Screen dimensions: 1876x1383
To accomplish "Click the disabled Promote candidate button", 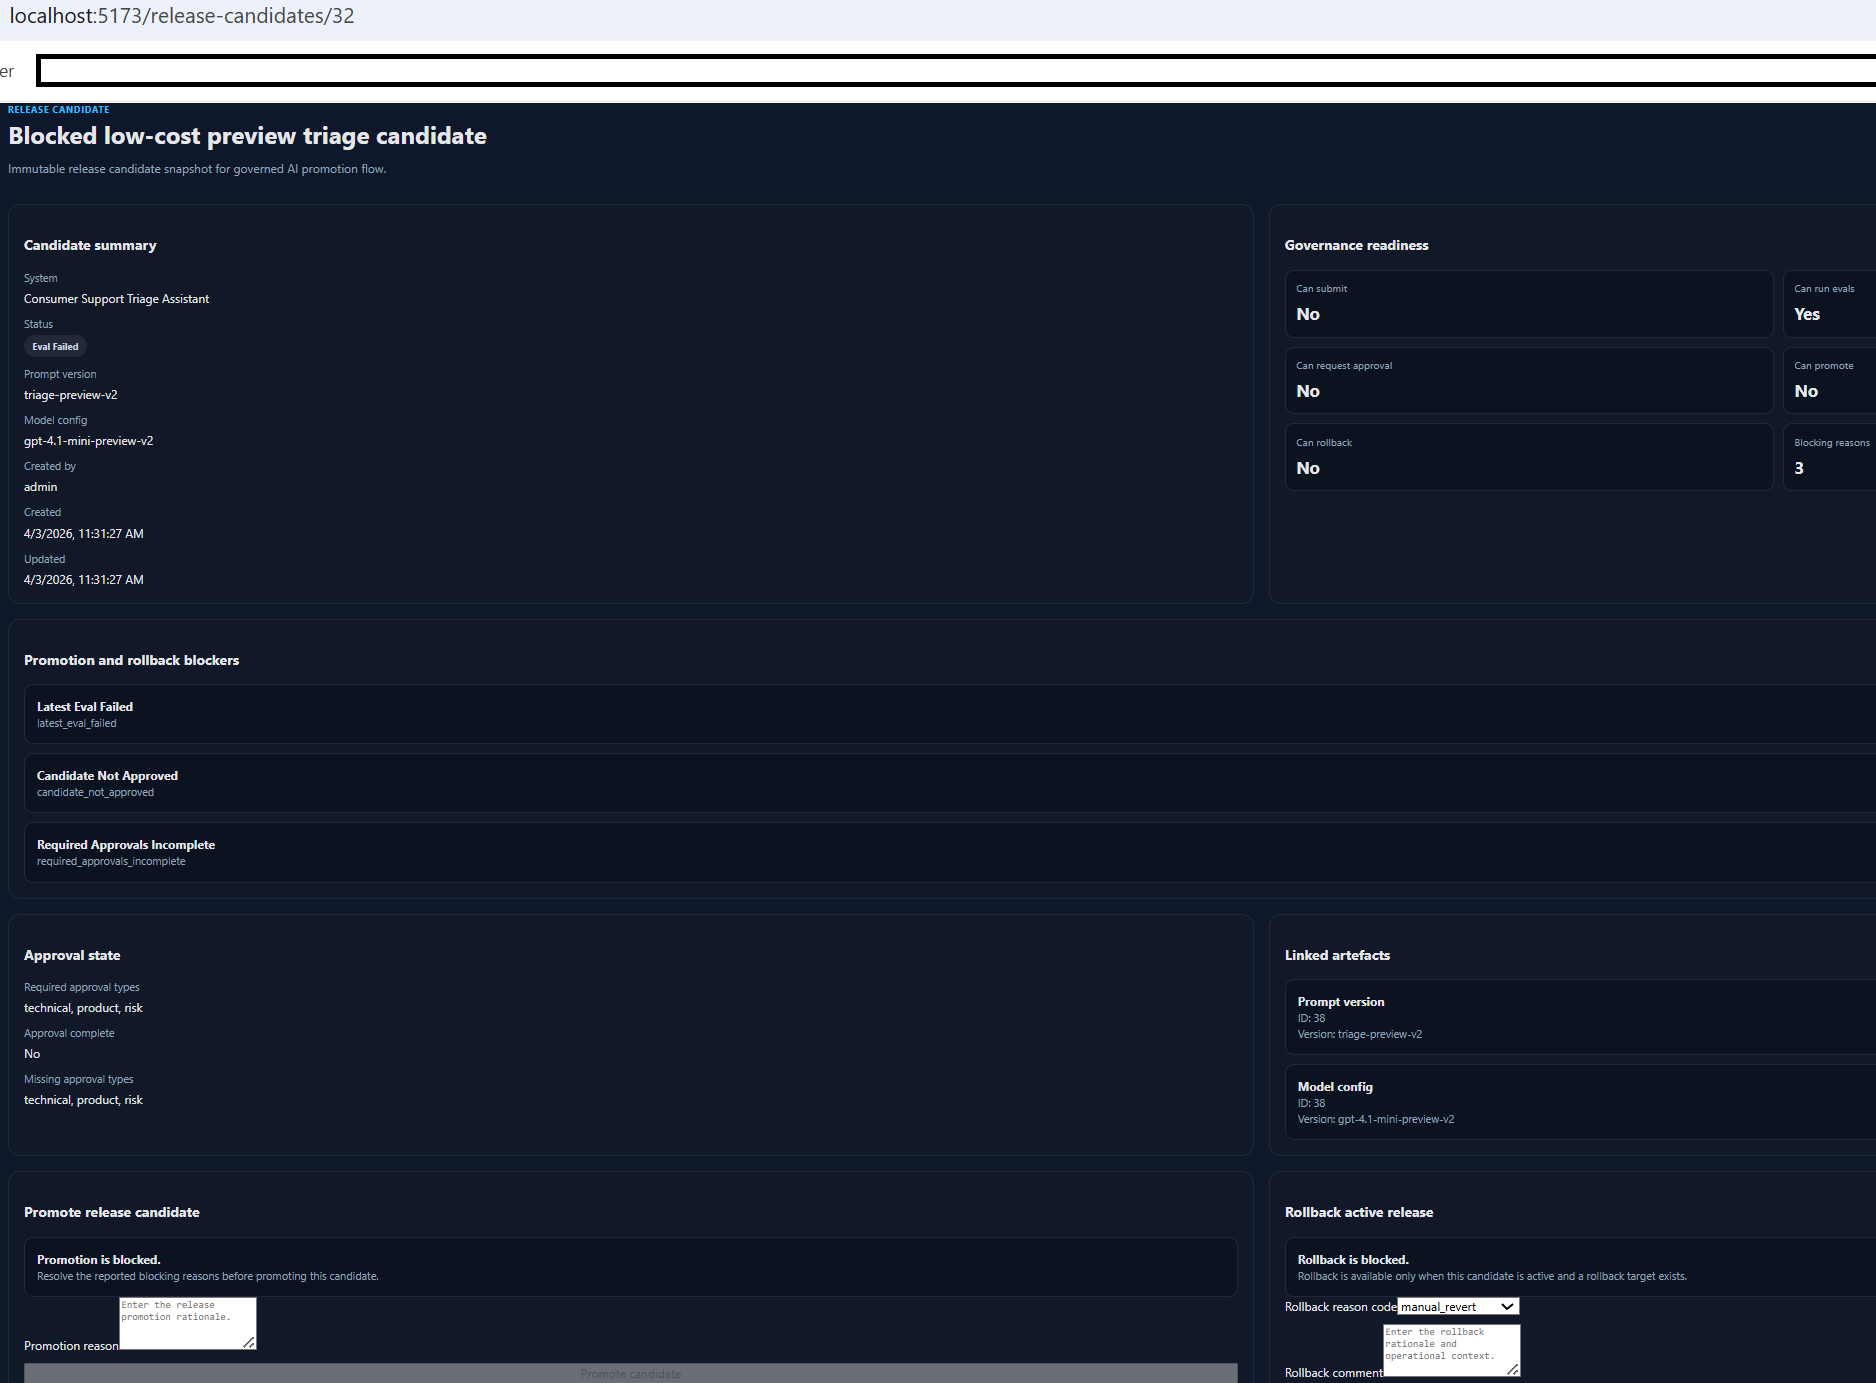I will click(x=630, y=1373).
